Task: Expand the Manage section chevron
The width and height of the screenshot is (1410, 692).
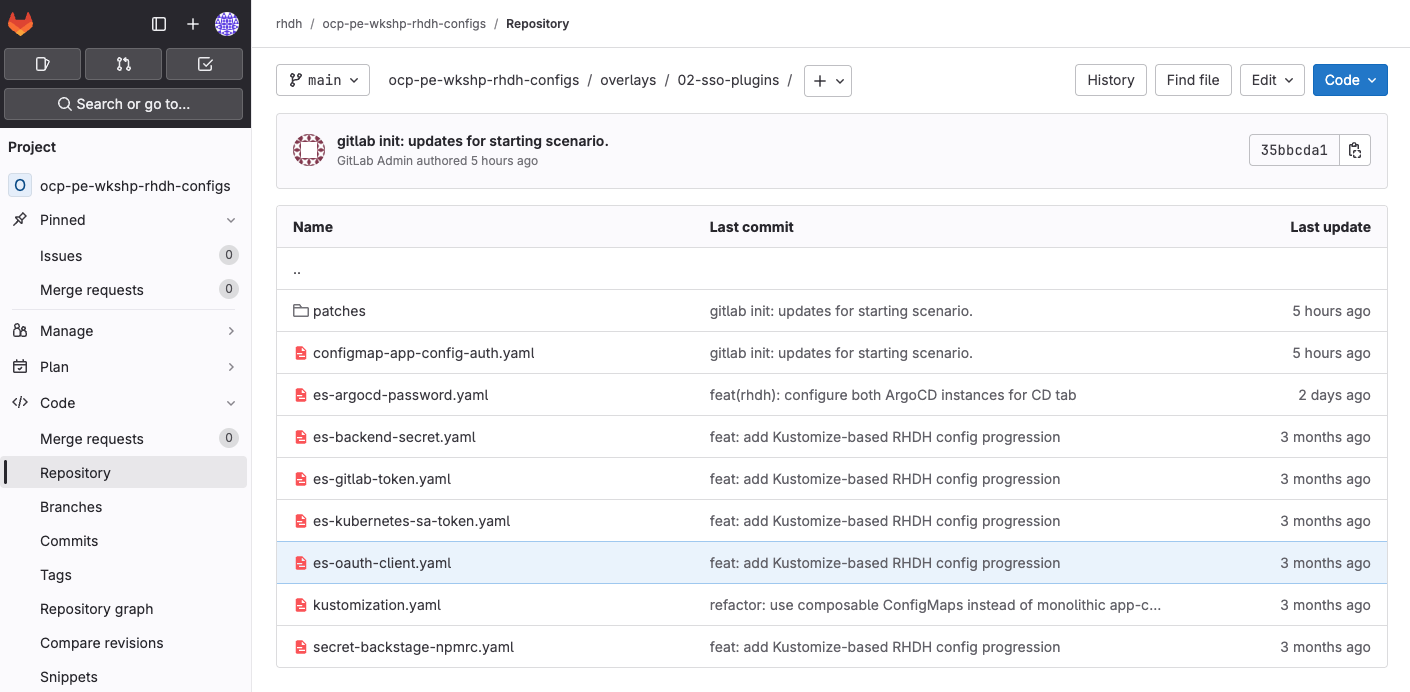Action: (x=231, y=331)
